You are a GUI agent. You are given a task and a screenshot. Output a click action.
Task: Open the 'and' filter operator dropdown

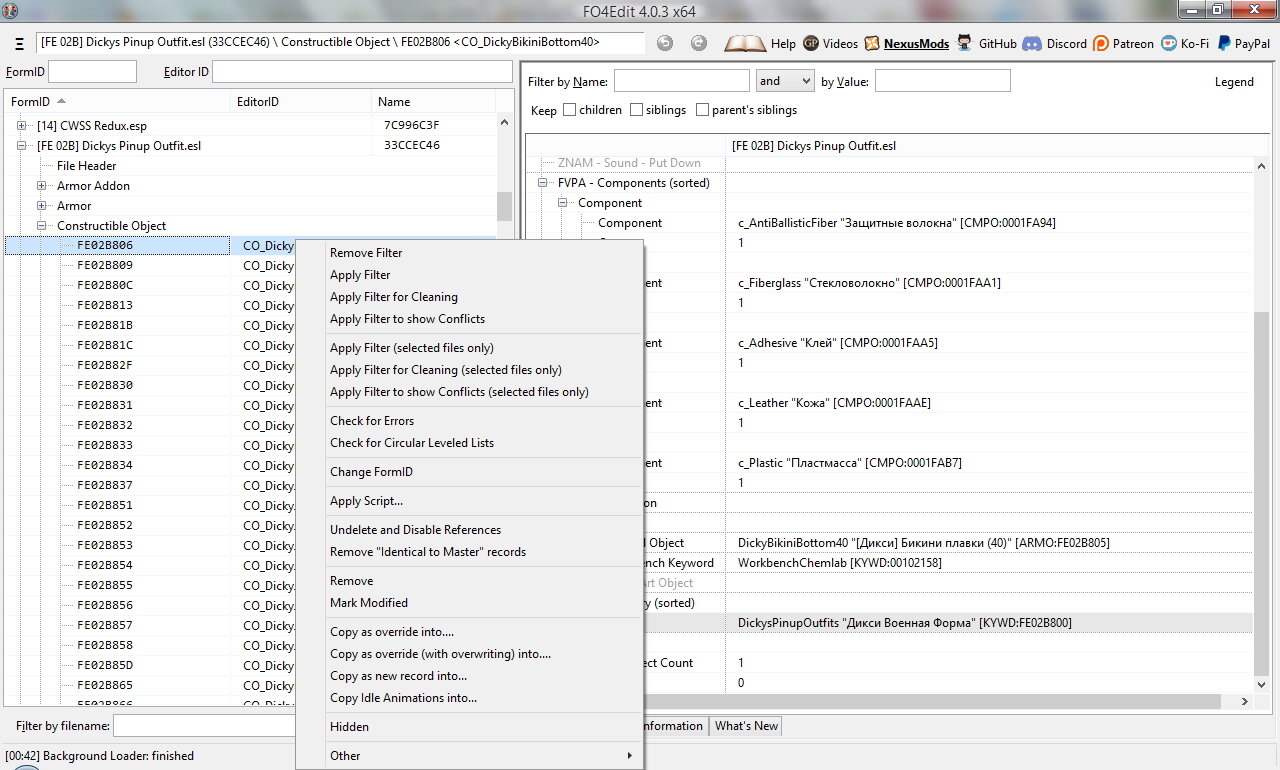[785, 81]
